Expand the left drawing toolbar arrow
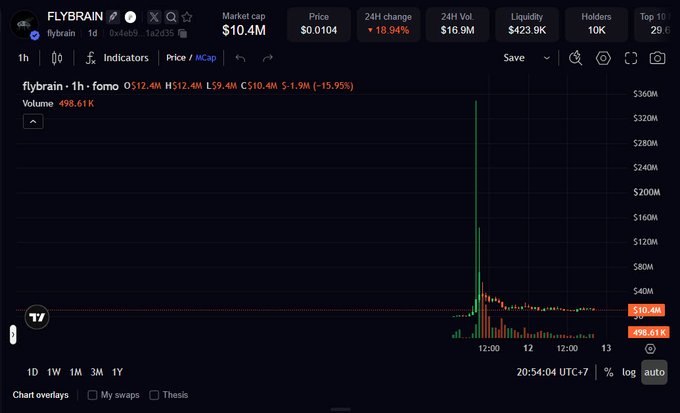680x413 pixels. [13, 334]
